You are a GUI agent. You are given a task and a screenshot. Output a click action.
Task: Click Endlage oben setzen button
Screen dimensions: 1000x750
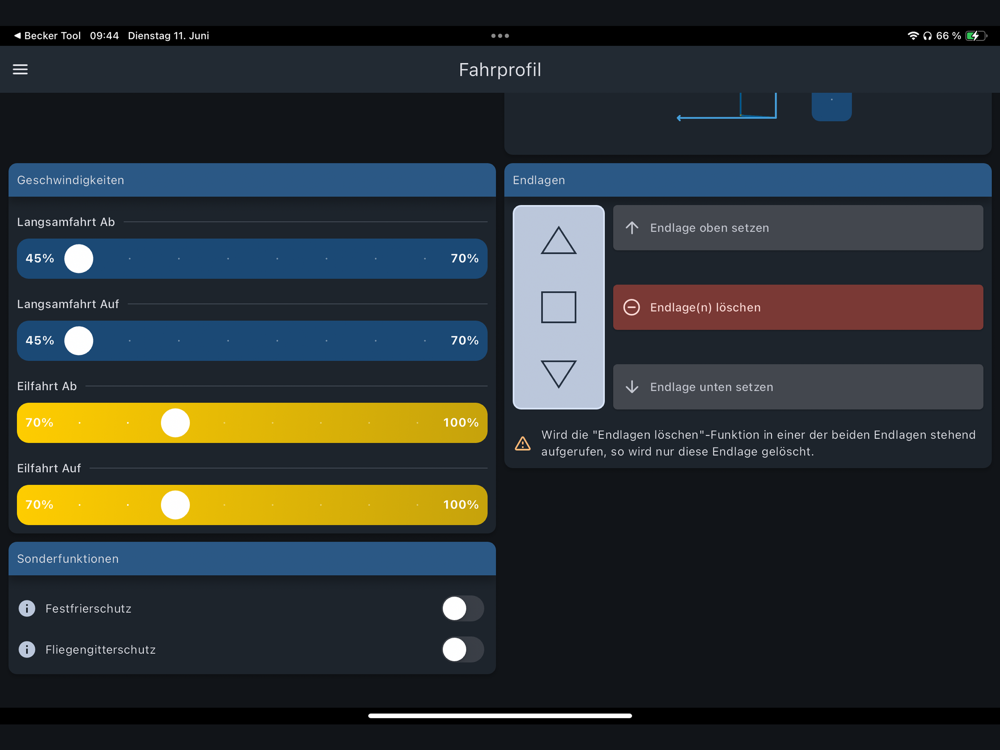798,228
